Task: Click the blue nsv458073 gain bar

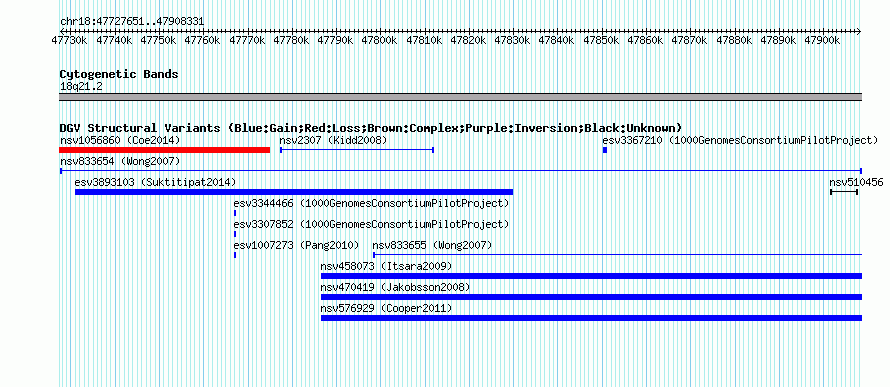Action: [591, 276]
